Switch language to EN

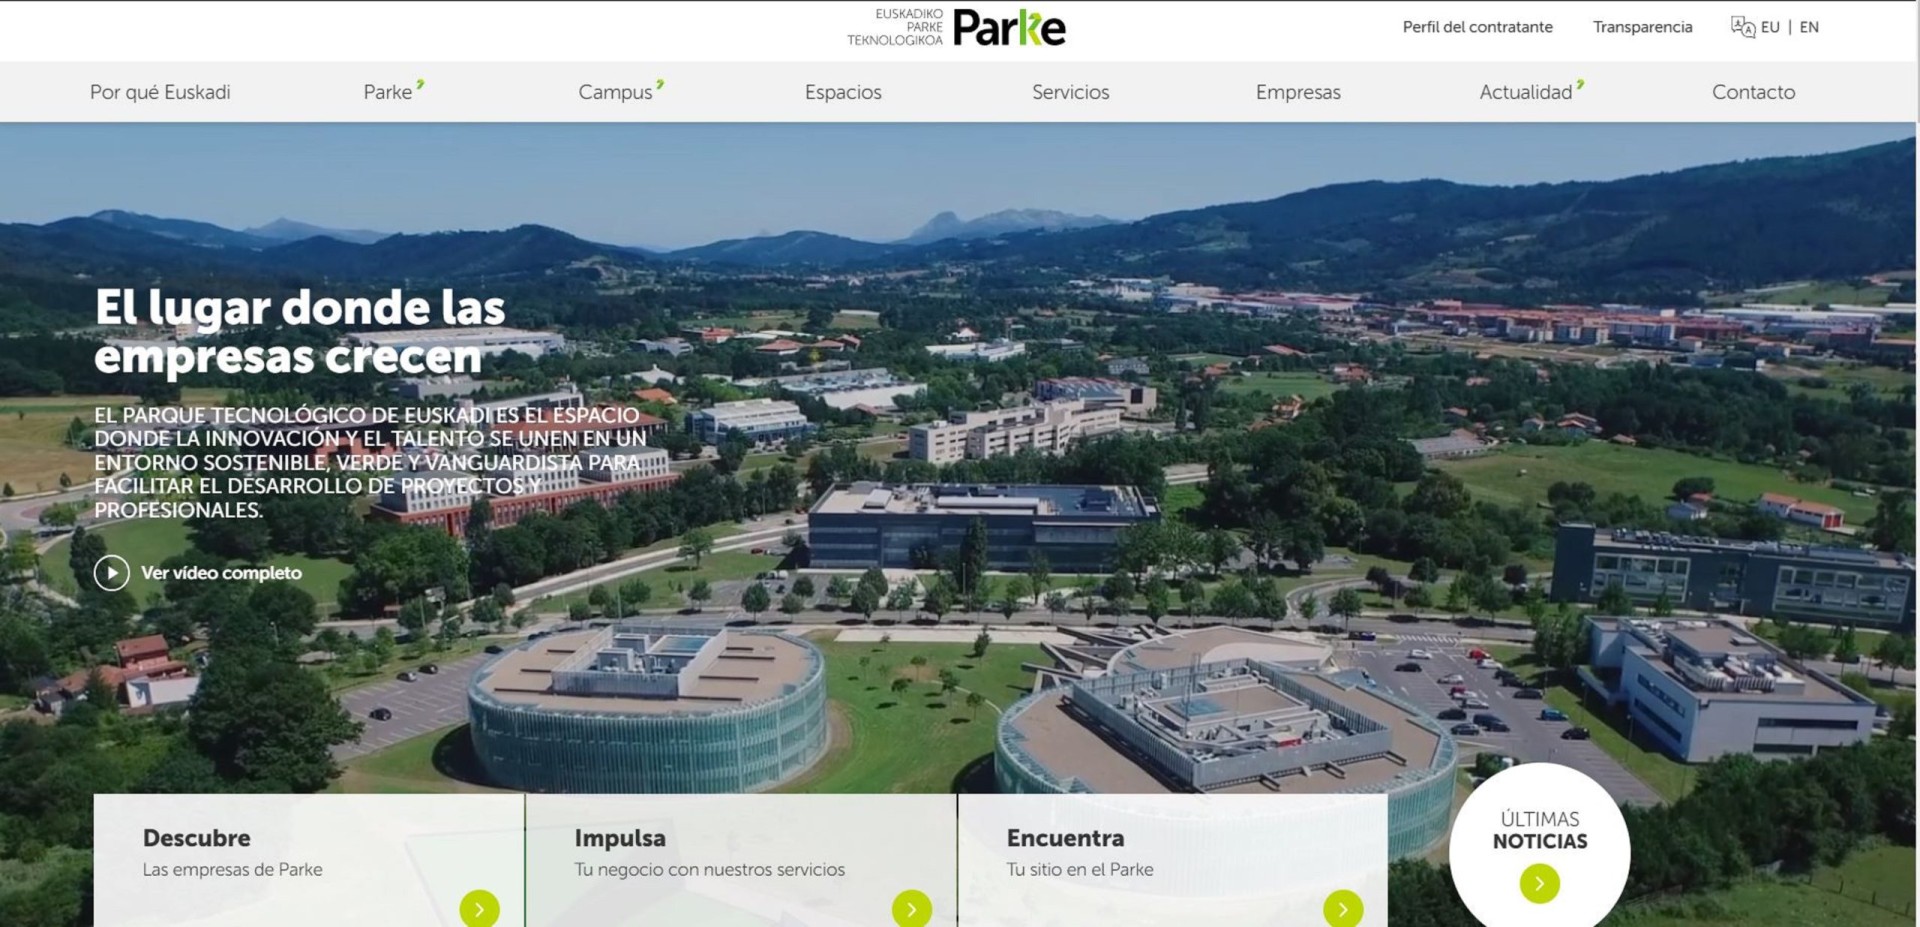[x=1809, y=27]
